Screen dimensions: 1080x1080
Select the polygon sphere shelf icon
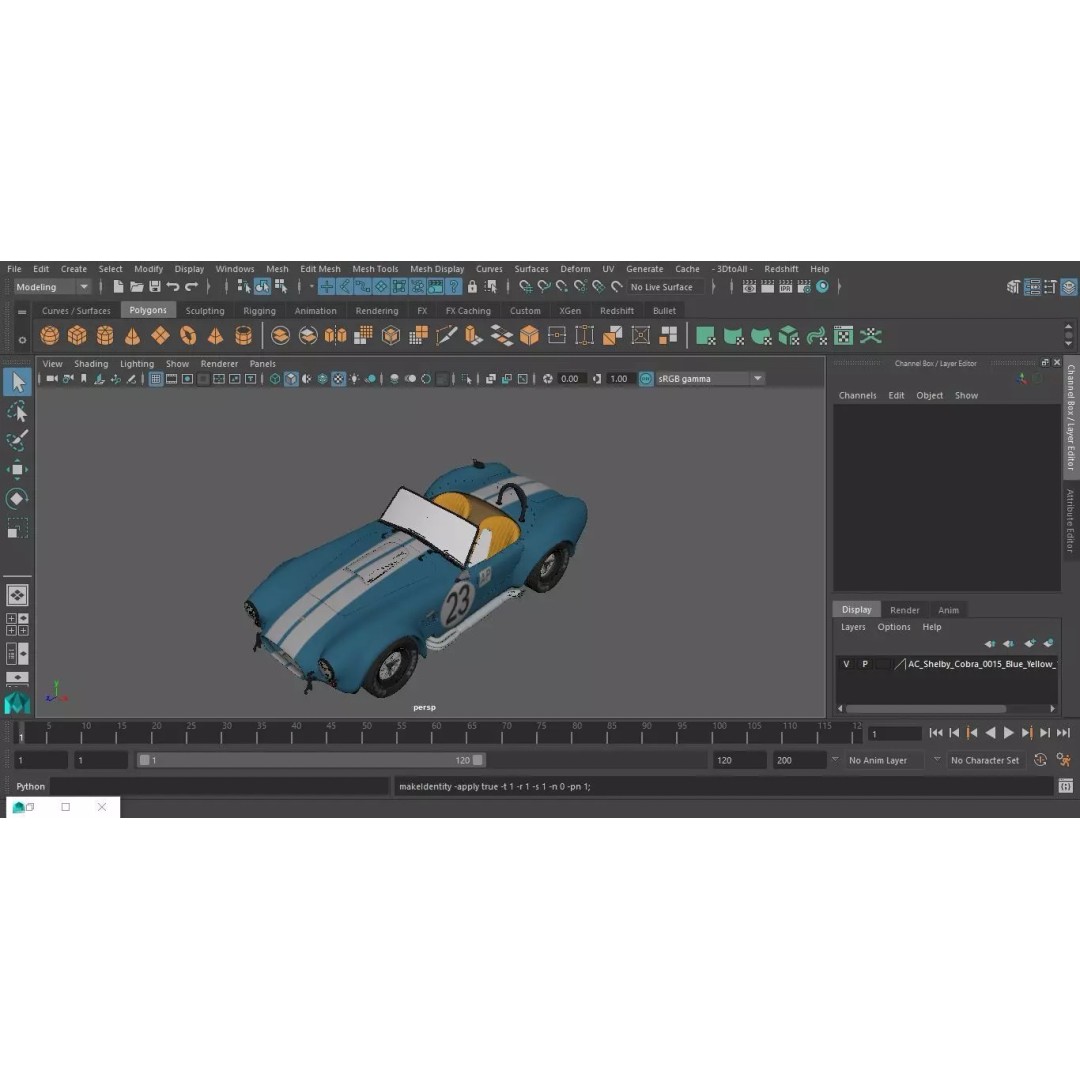(x=50, y=336)
